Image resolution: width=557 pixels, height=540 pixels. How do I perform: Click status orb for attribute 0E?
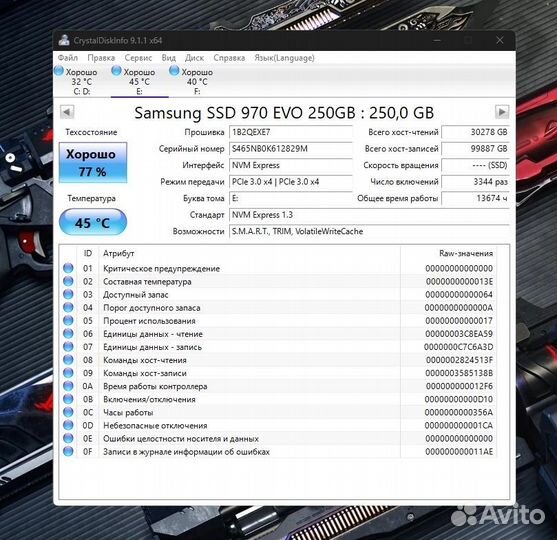click(68, 438)
